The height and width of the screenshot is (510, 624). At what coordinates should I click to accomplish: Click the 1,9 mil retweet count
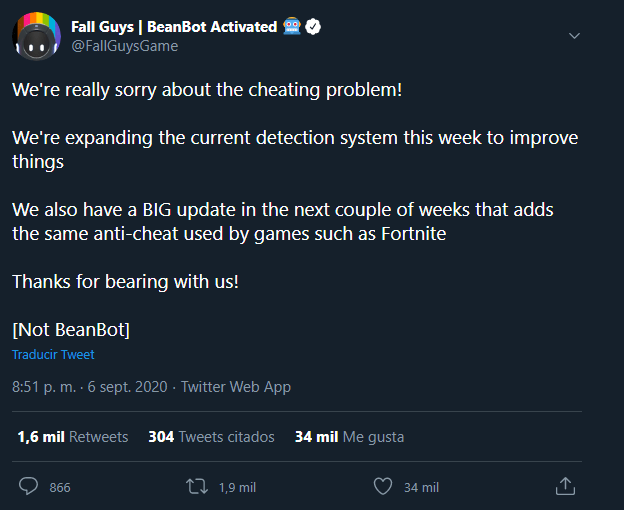pyautogui.click(x=237, y=487)
